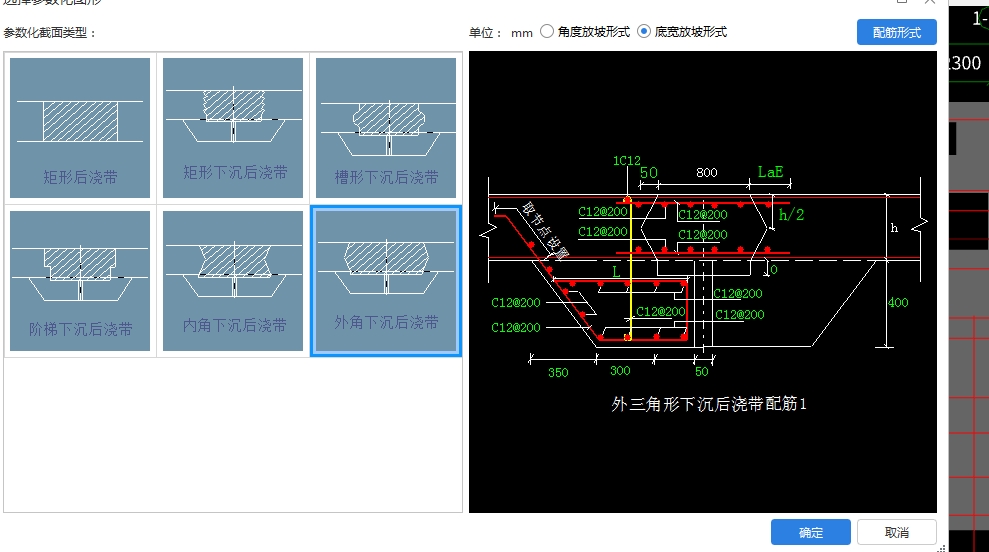Screen dimensions: 989x552
Task: Click the LaE anchorage length value
Action: click(770, 172)
